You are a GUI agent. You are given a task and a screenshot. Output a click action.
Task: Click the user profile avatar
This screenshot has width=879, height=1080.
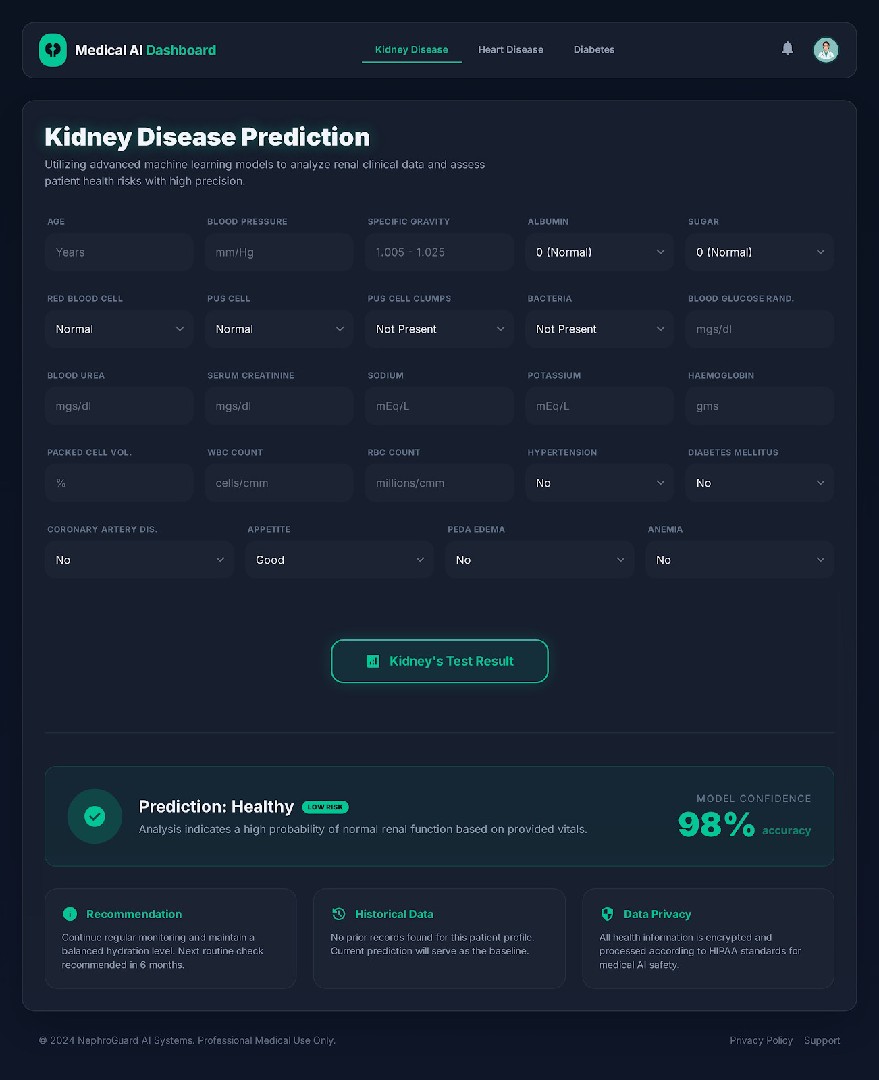[x=825, y=49]
